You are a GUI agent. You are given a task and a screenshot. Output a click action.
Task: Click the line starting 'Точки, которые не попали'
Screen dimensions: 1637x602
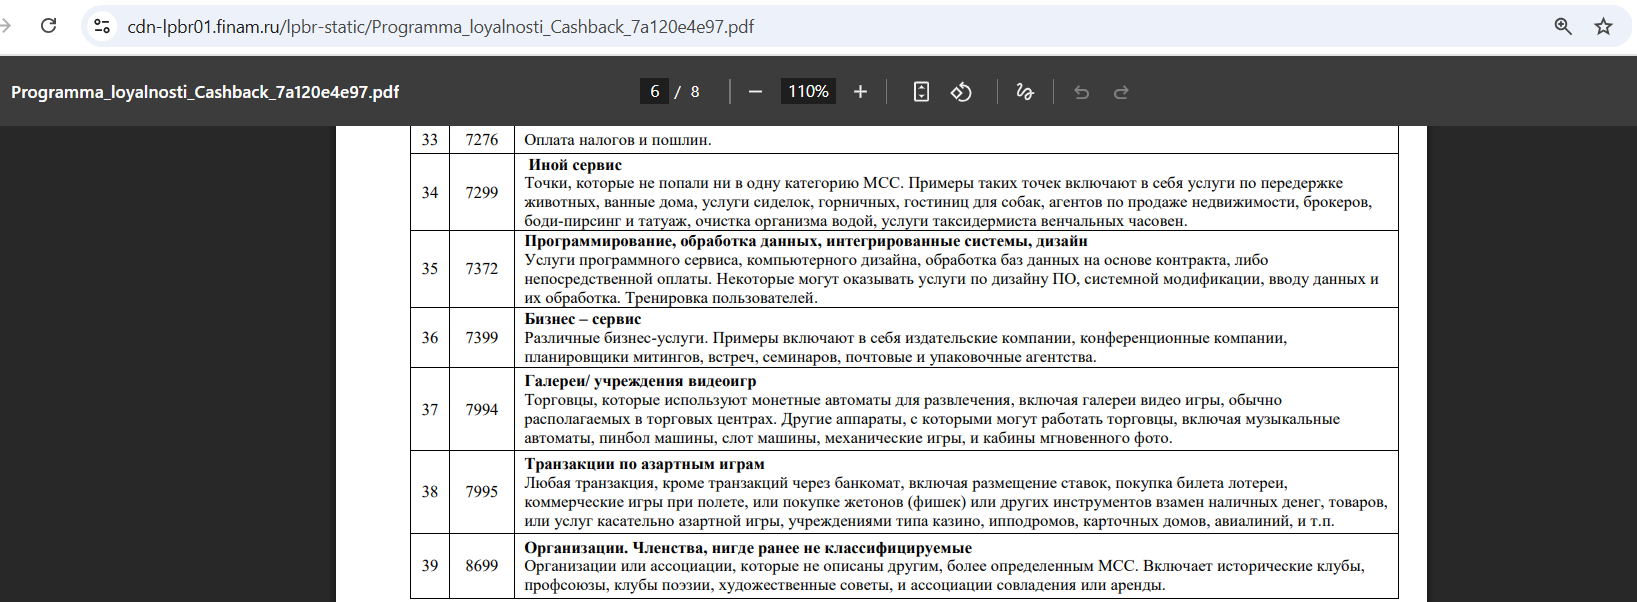point(933,183)
